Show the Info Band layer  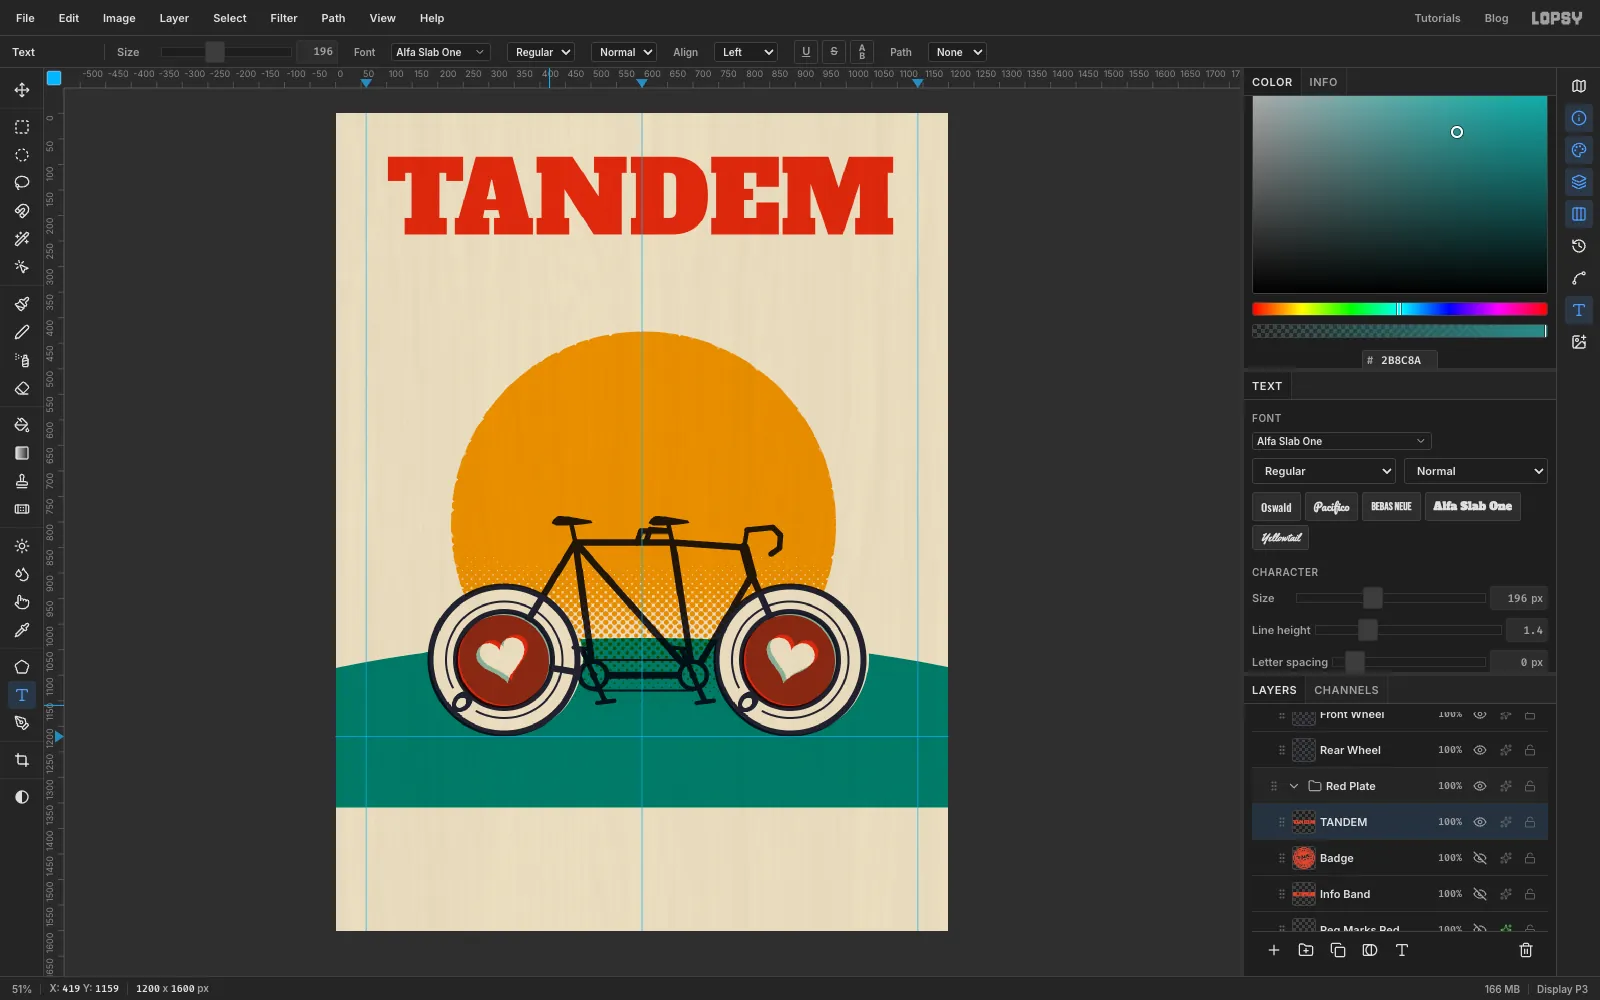(x=1480, y=894)
